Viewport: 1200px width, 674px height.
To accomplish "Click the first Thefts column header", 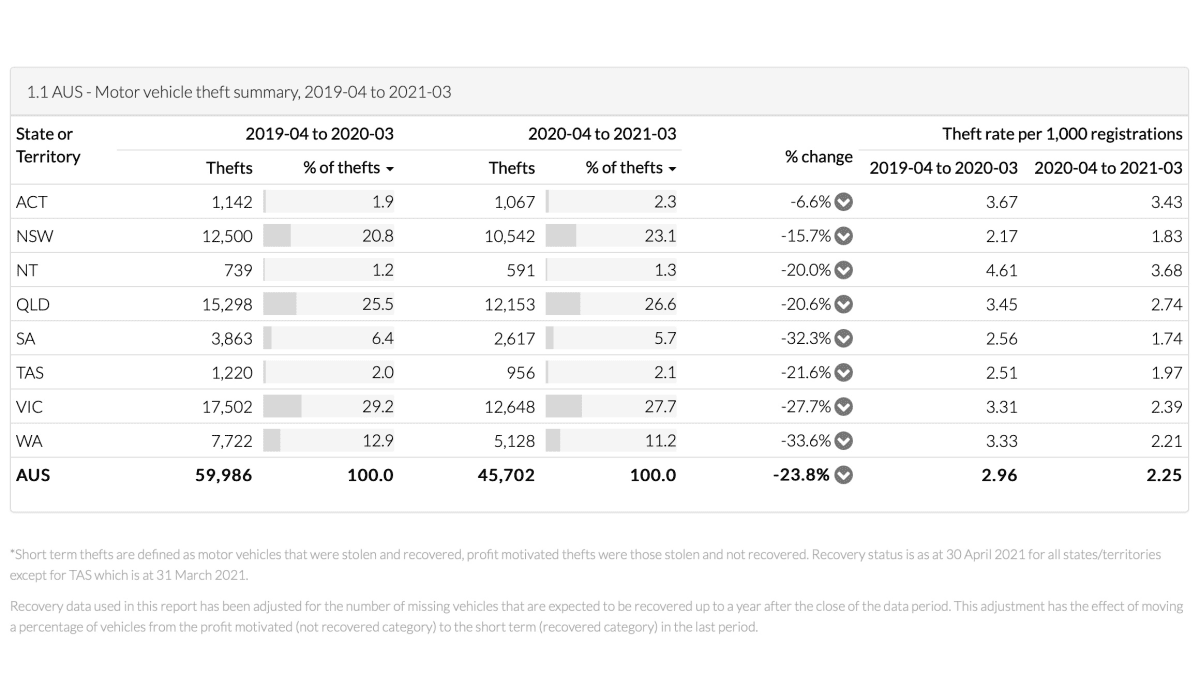I will (x=229, y=168).
